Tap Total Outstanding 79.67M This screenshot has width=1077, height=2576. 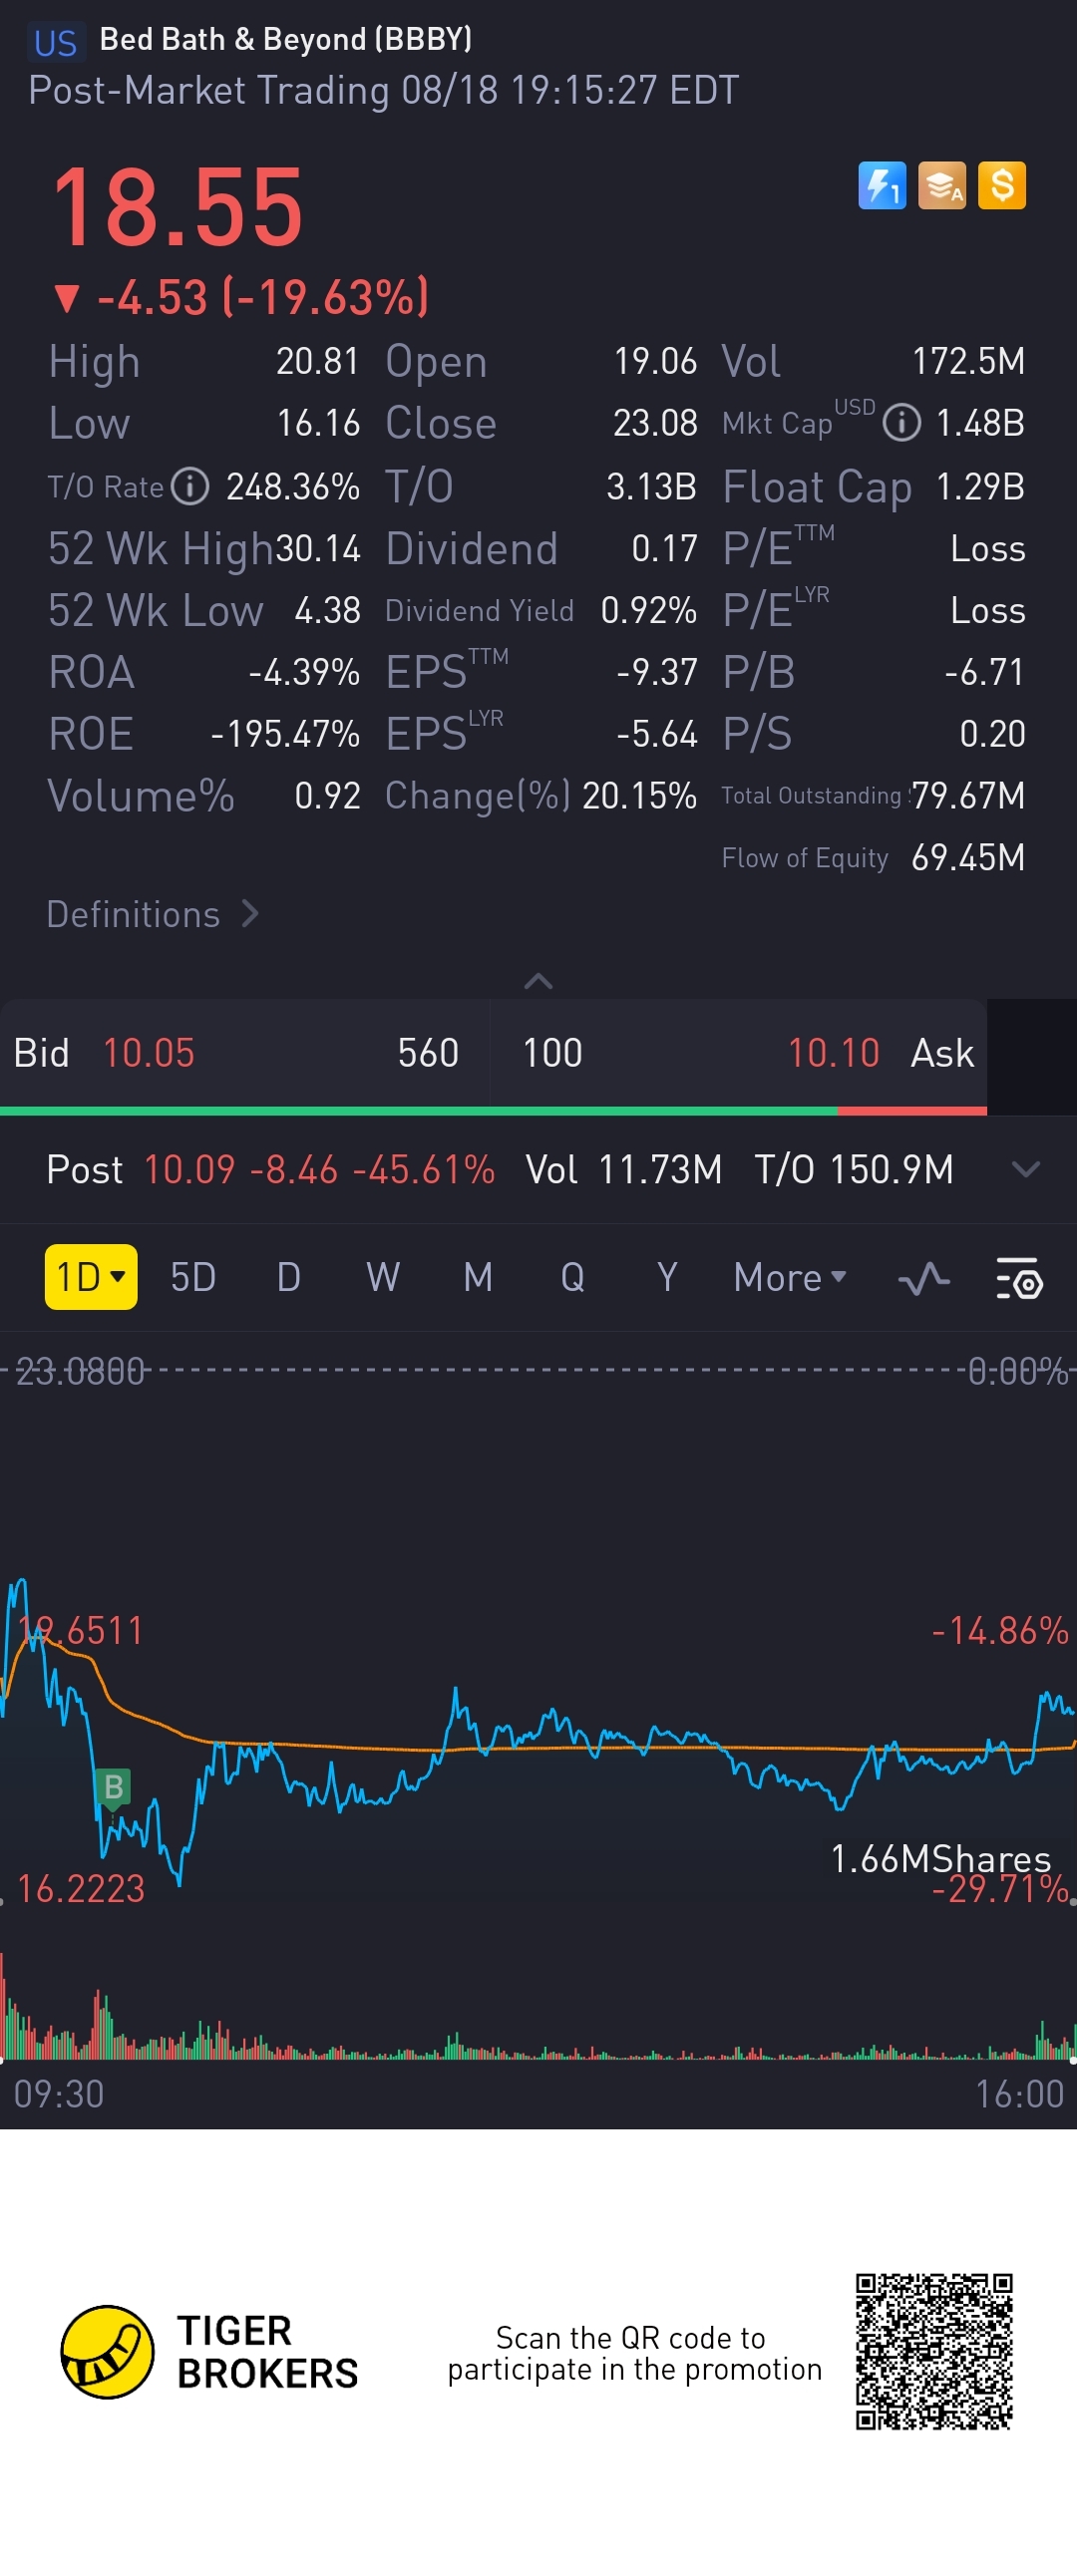tap(968, 795)
